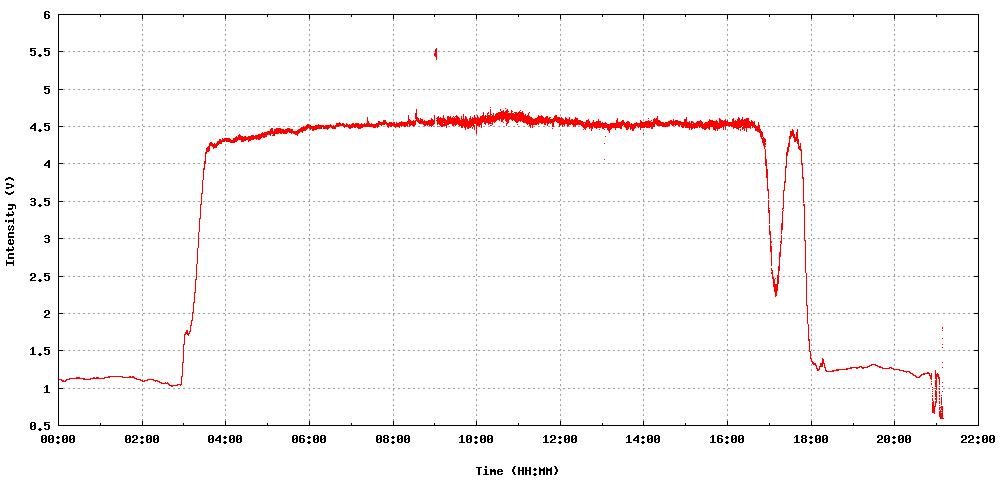This screenshot has width=1000, height=480.
Task: Click the y-axis tick label 5.5
Action: [41, 52]
